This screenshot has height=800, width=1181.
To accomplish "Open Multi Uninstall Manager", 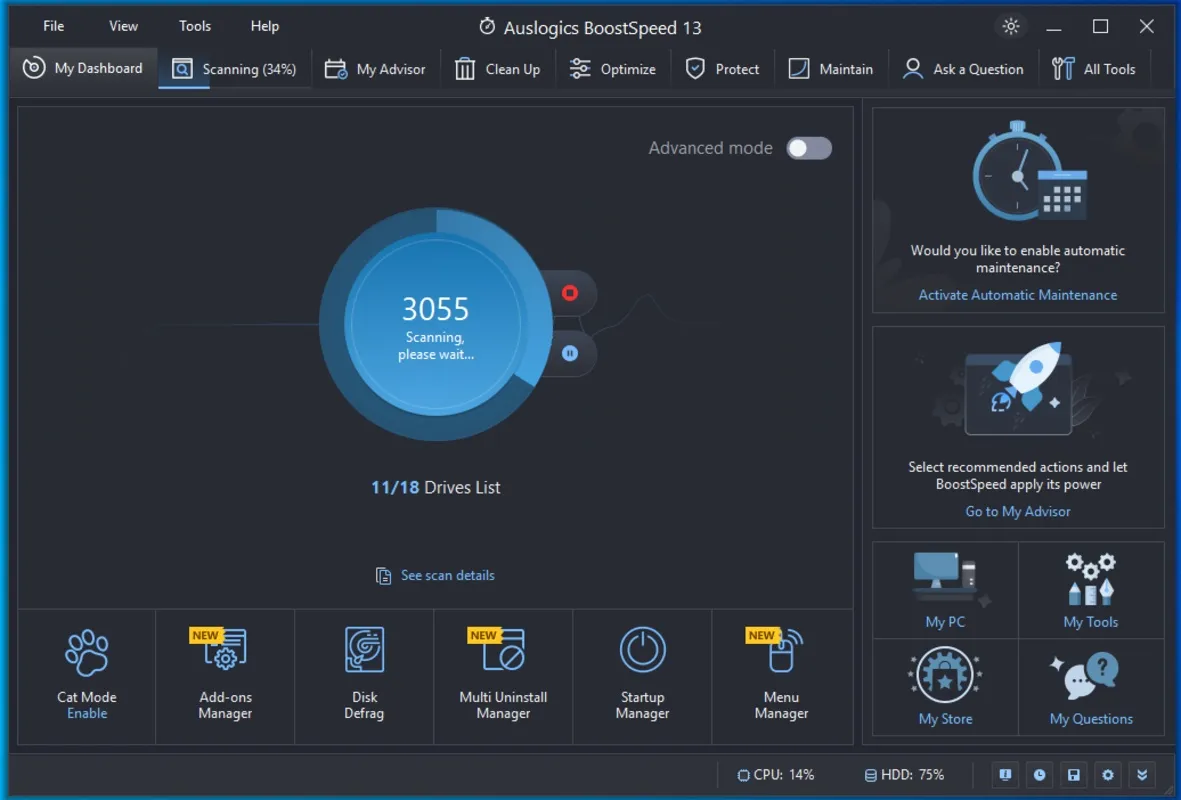I will (x=503, y=674).
